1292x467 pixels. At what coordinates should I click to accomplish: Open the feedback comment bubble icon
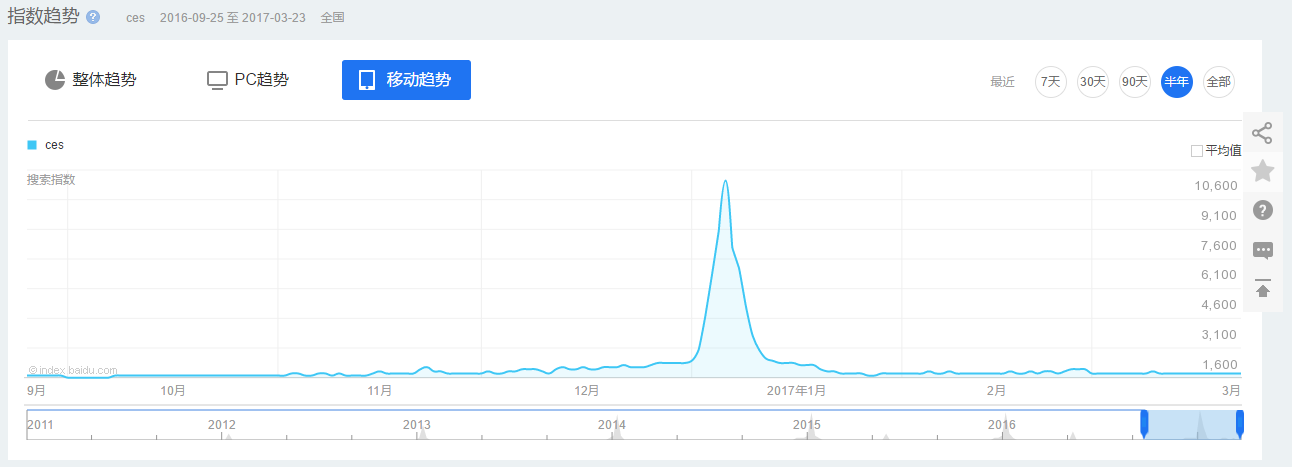coord(1262,250)
